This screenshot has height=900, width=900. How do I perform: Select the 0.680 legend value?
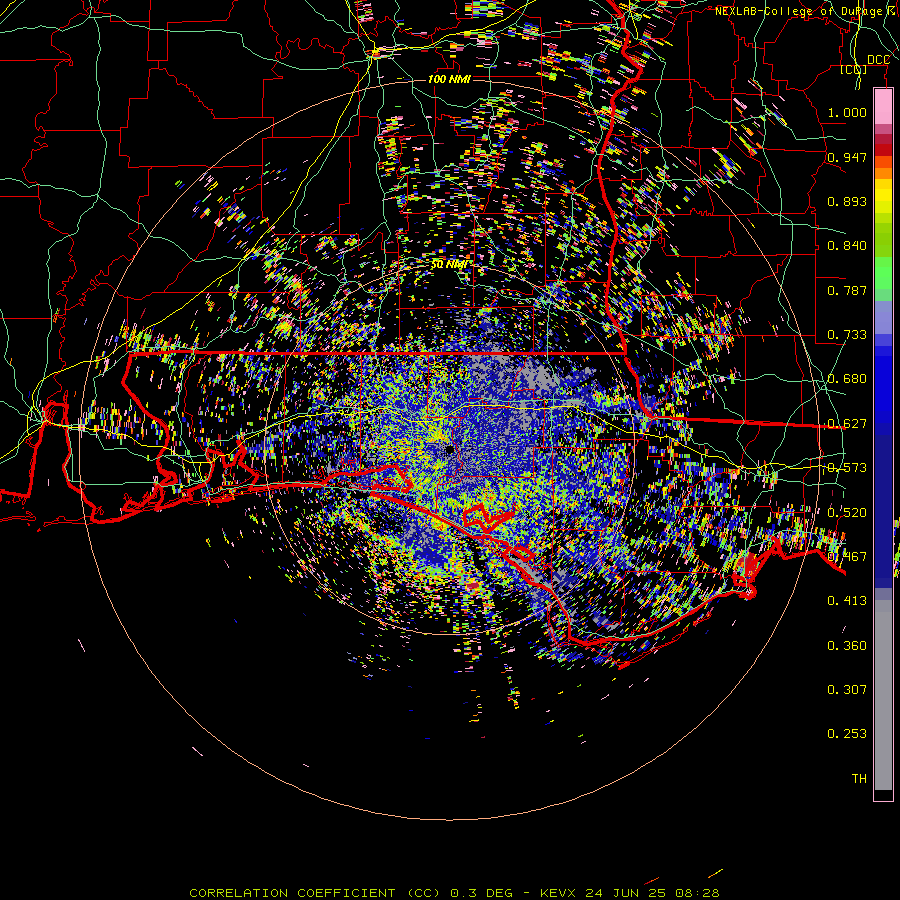(847, 379)
